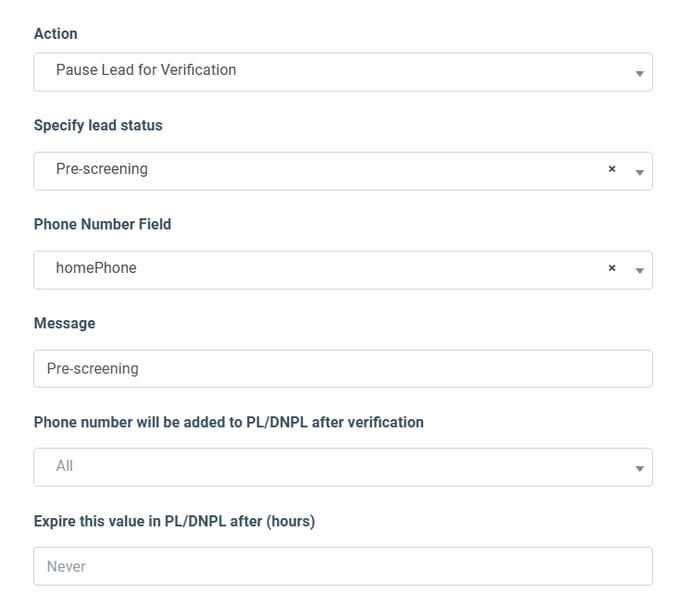Click the Action dropdown arrow

[x=639, y=73]
